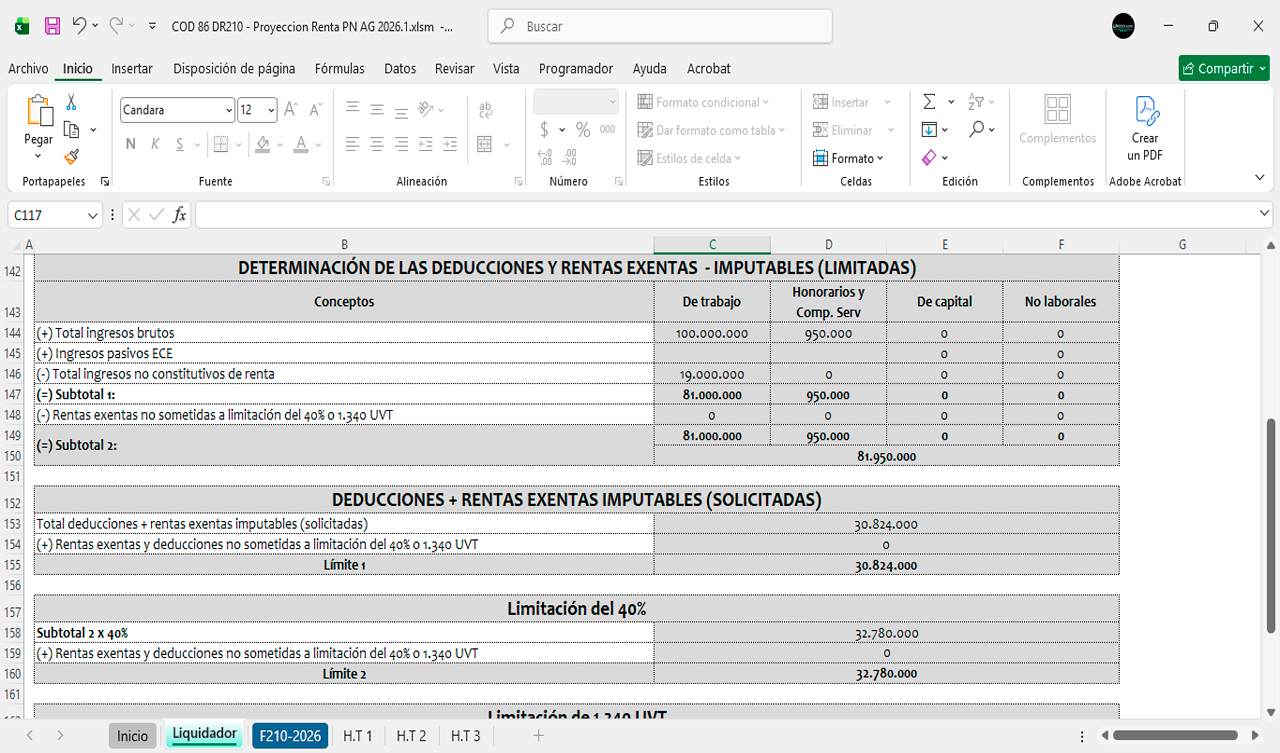Click the Save icon in title bar
The image size is (1280, 753).
click(x=52, y=26)
